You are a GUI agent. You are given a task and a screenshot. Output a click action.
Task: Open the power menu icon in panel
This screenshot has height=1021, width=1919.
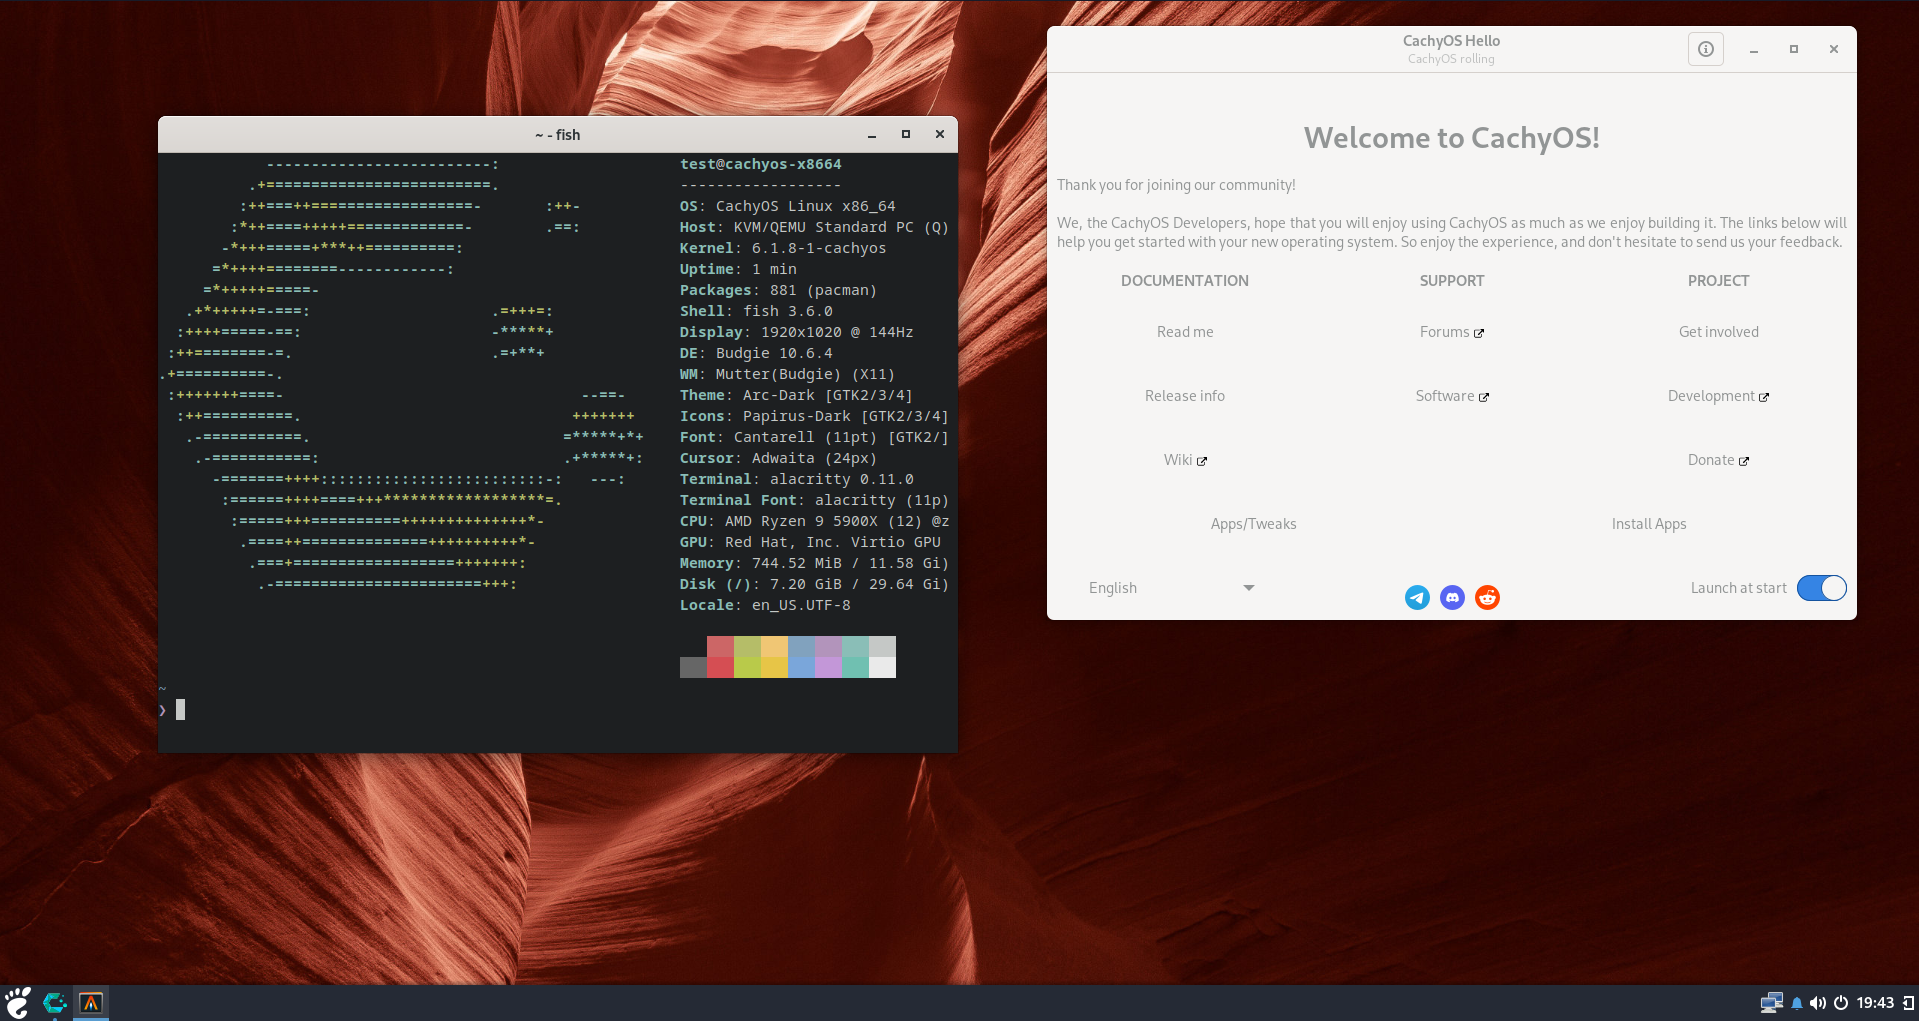(1840, 1003)
